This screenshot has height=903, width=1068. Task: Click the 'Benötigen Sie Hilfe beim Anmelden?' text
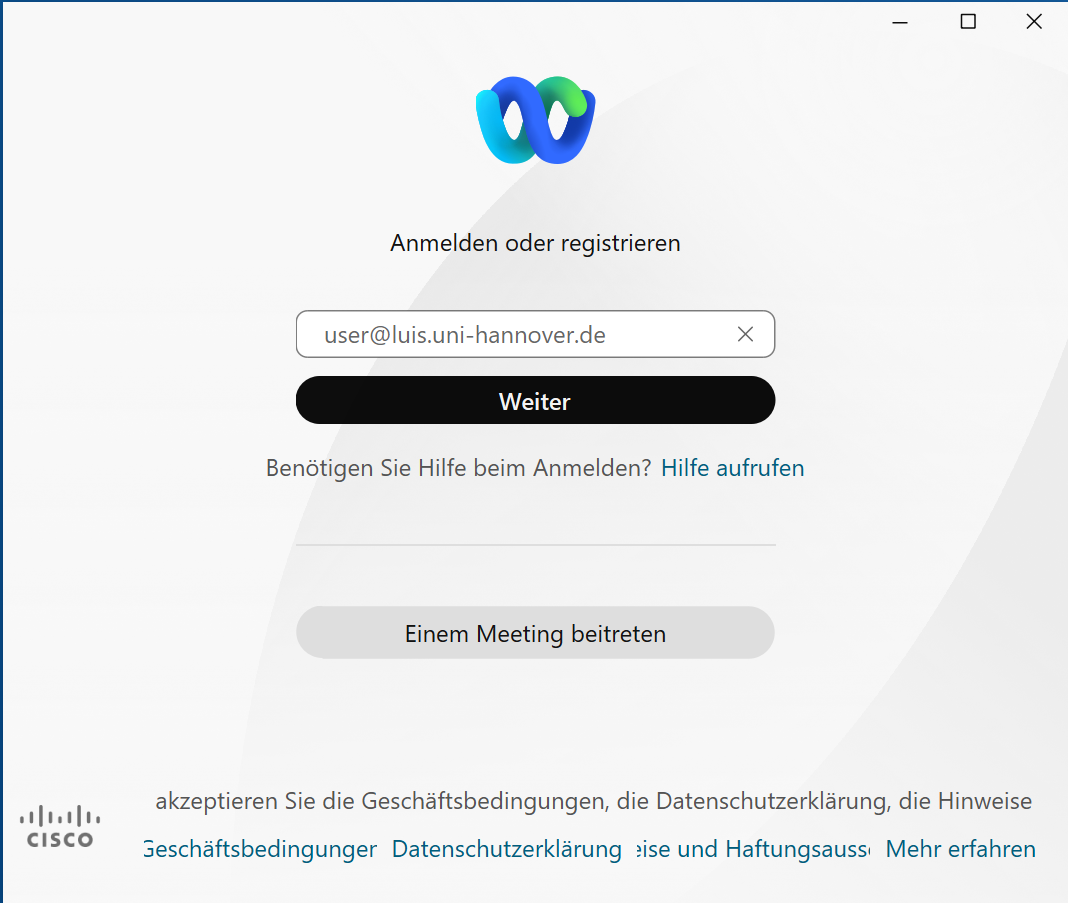click(x=458, y=468)
